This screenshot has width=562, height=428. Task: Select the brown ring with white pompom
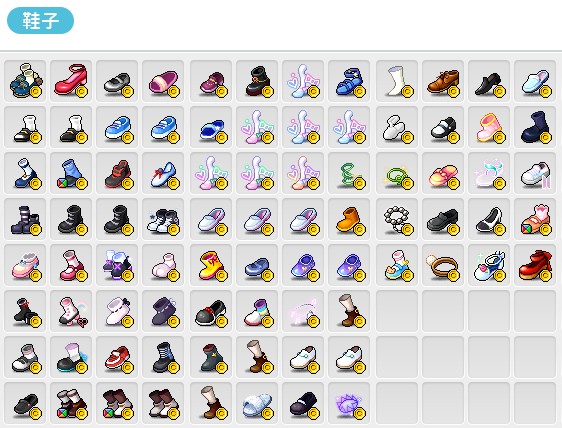(x=443, y=265)
